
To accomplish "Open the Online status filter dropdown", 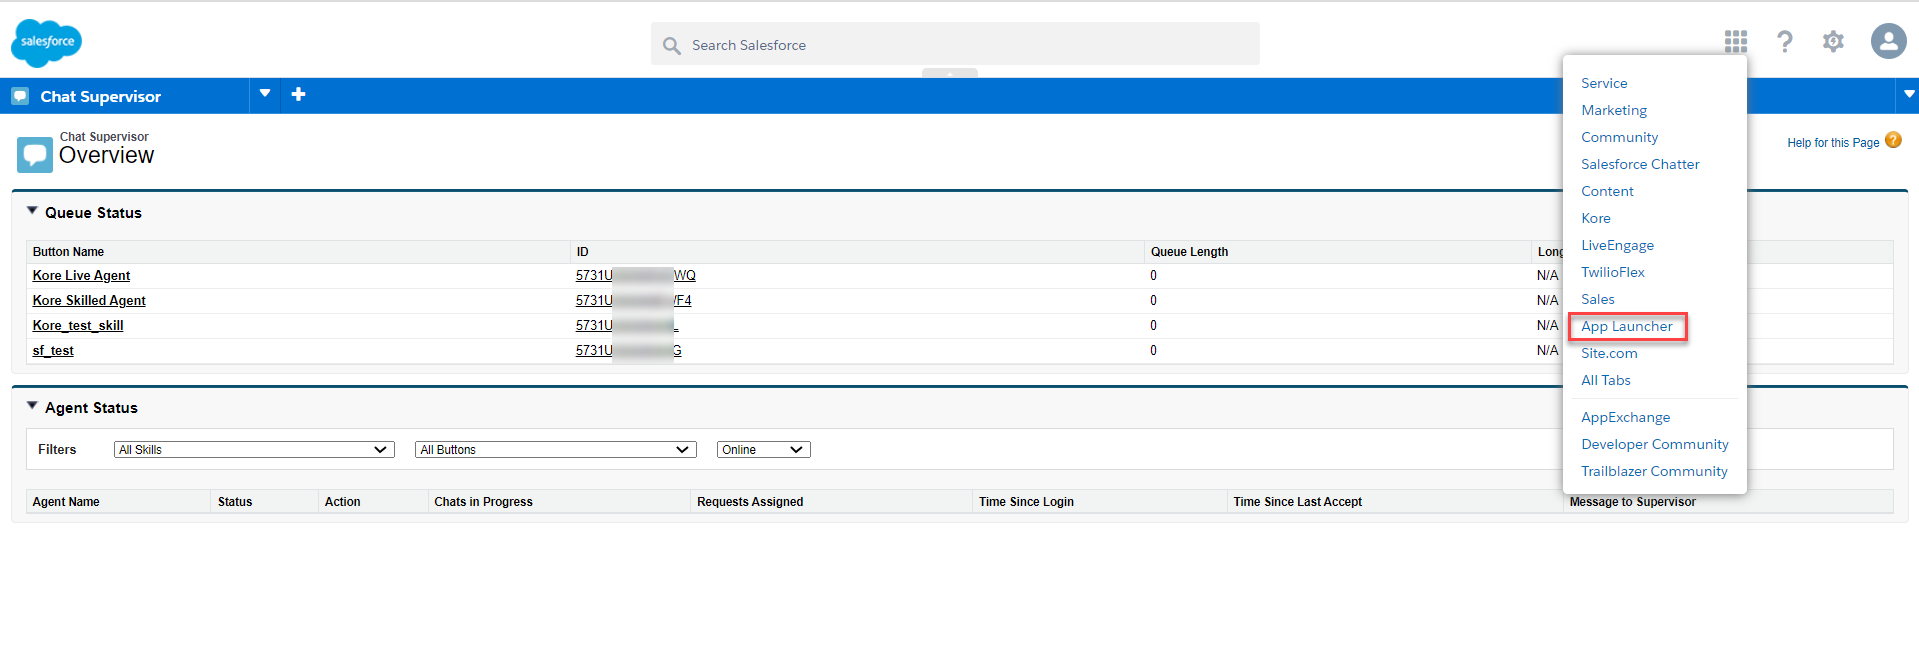I will click(763, 450).
